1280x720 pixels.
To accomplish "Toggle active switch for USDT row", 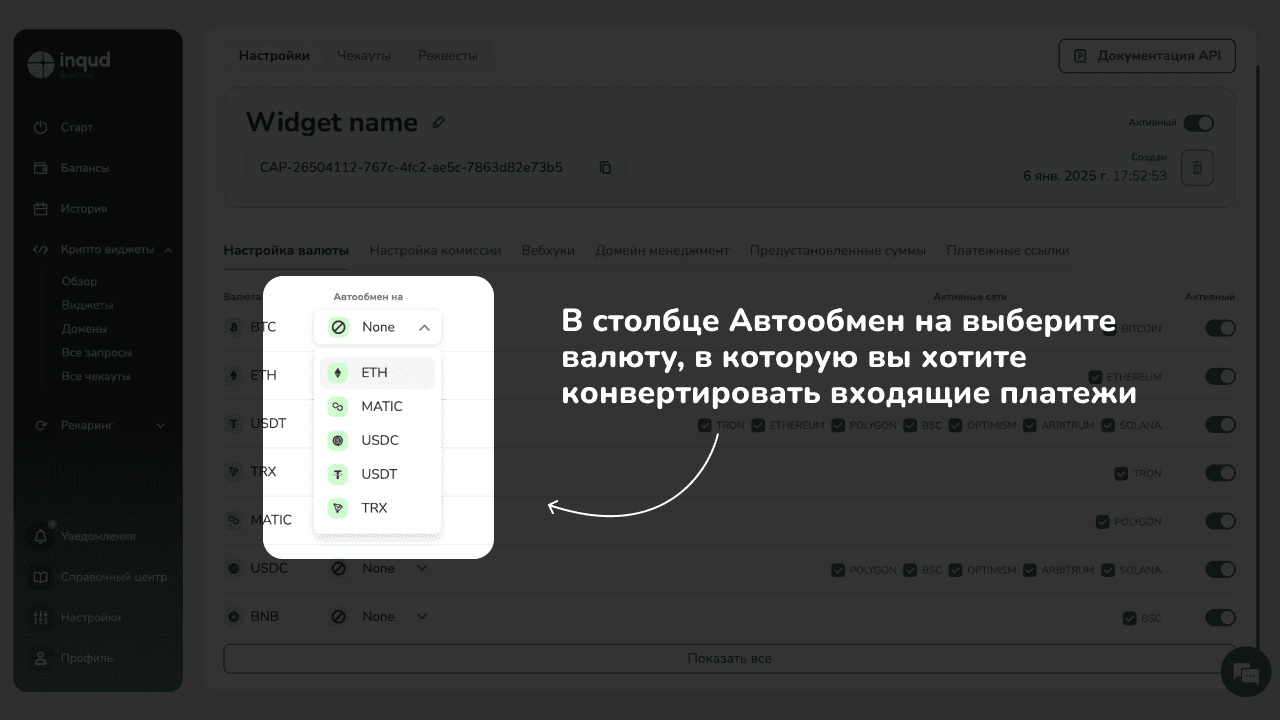I will pos(1220,424).
